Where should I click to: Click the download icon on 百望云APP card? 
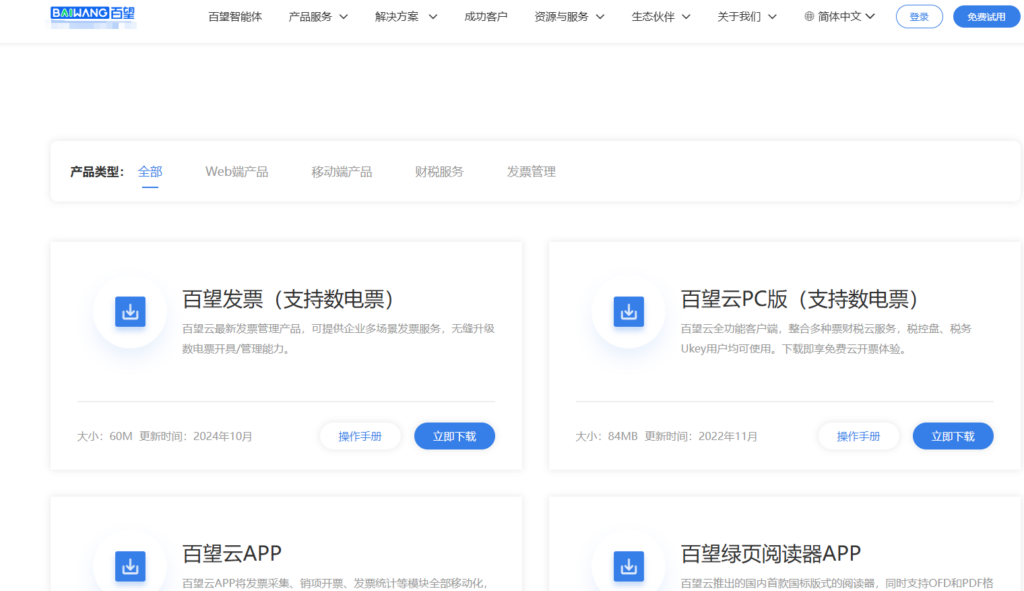point(129,565)
